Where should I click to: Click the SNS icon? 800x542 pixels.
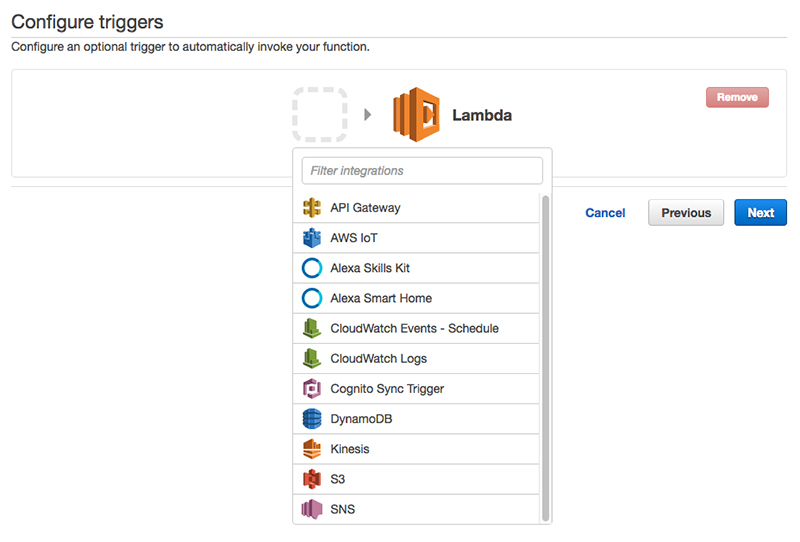[312, 509]
